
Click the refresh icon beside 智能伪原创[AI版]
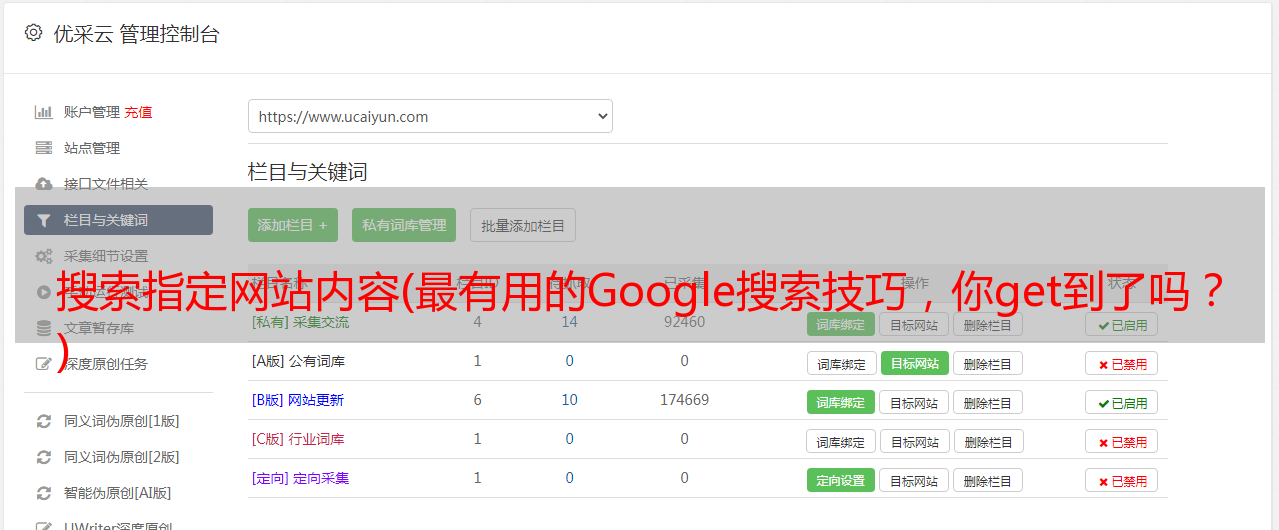(44, 493)
